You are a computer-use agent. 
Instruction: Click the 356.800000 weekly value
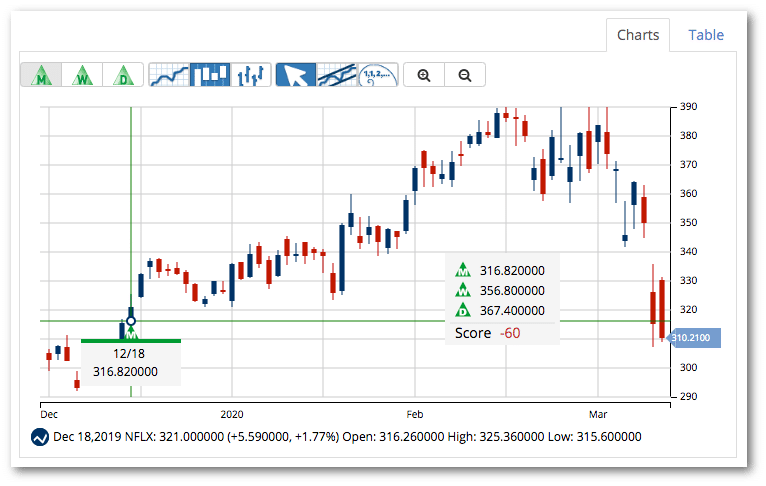point(512,291)
